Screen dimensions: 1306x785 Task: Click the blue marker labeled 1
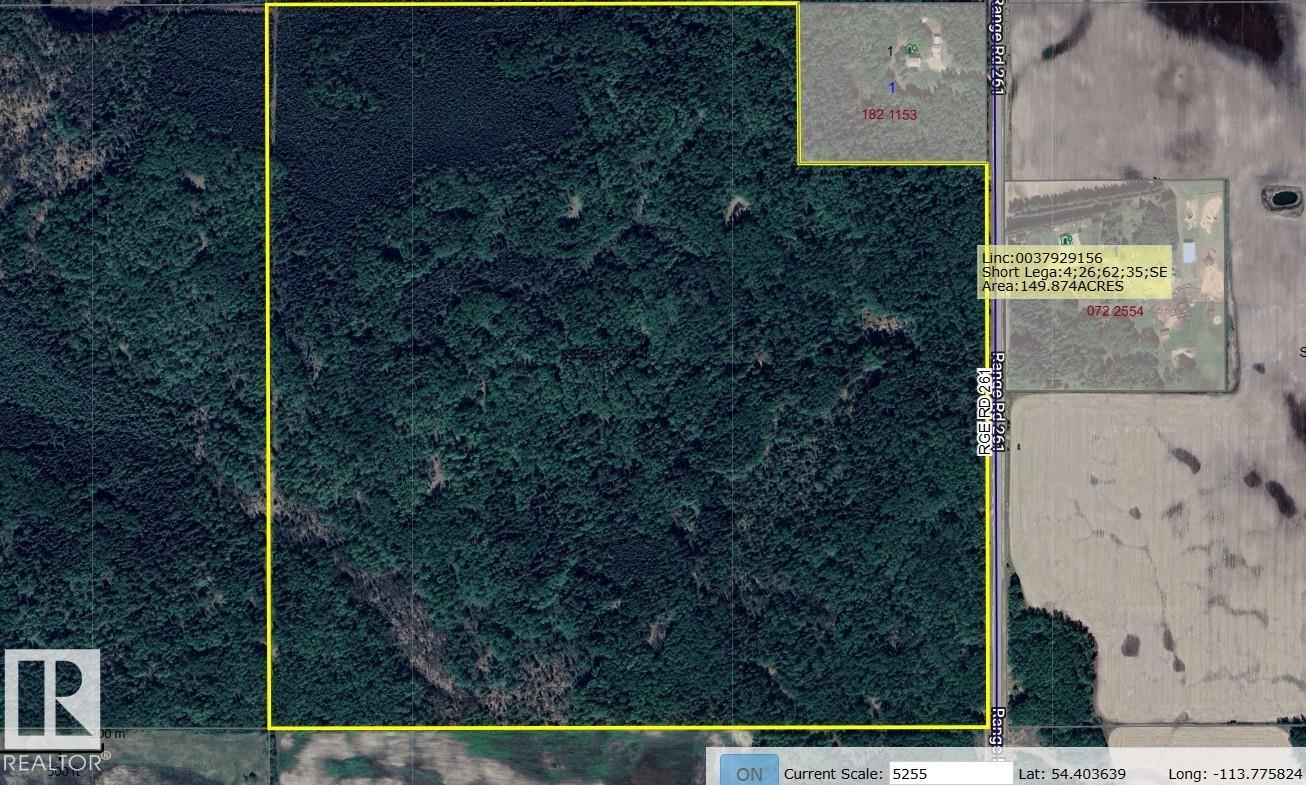[892, 87]
